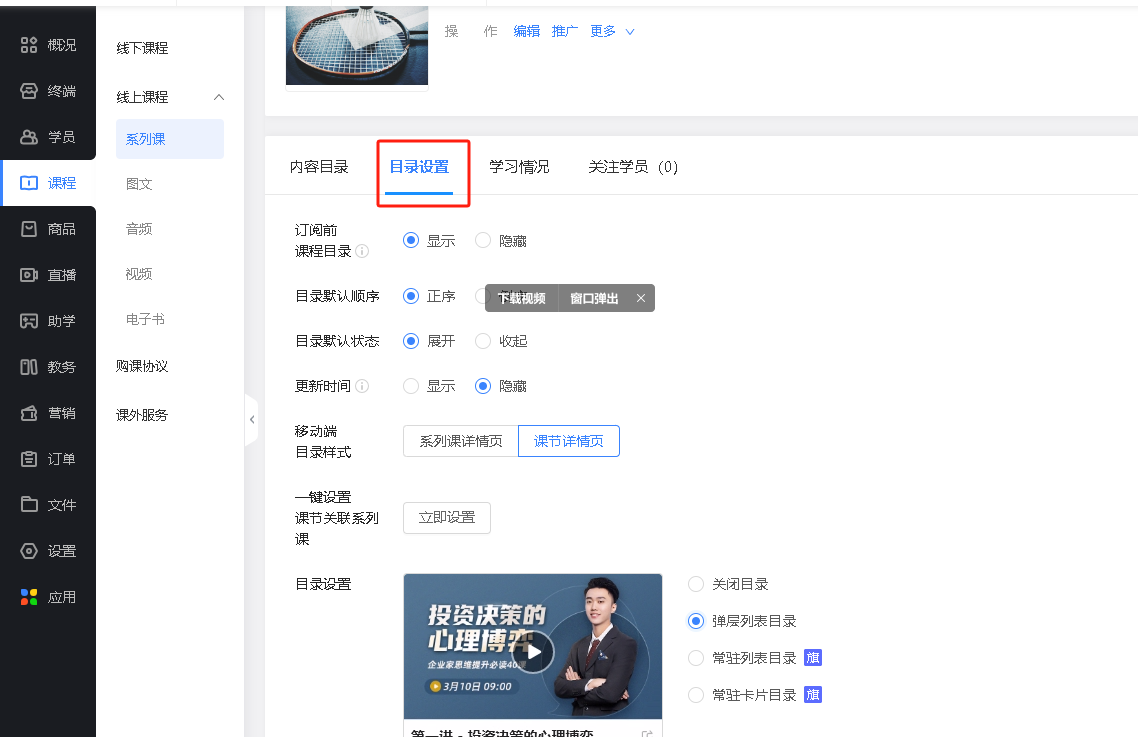Switch to the 目录设置 tab
1138x737 pixels.
point(419,167)
